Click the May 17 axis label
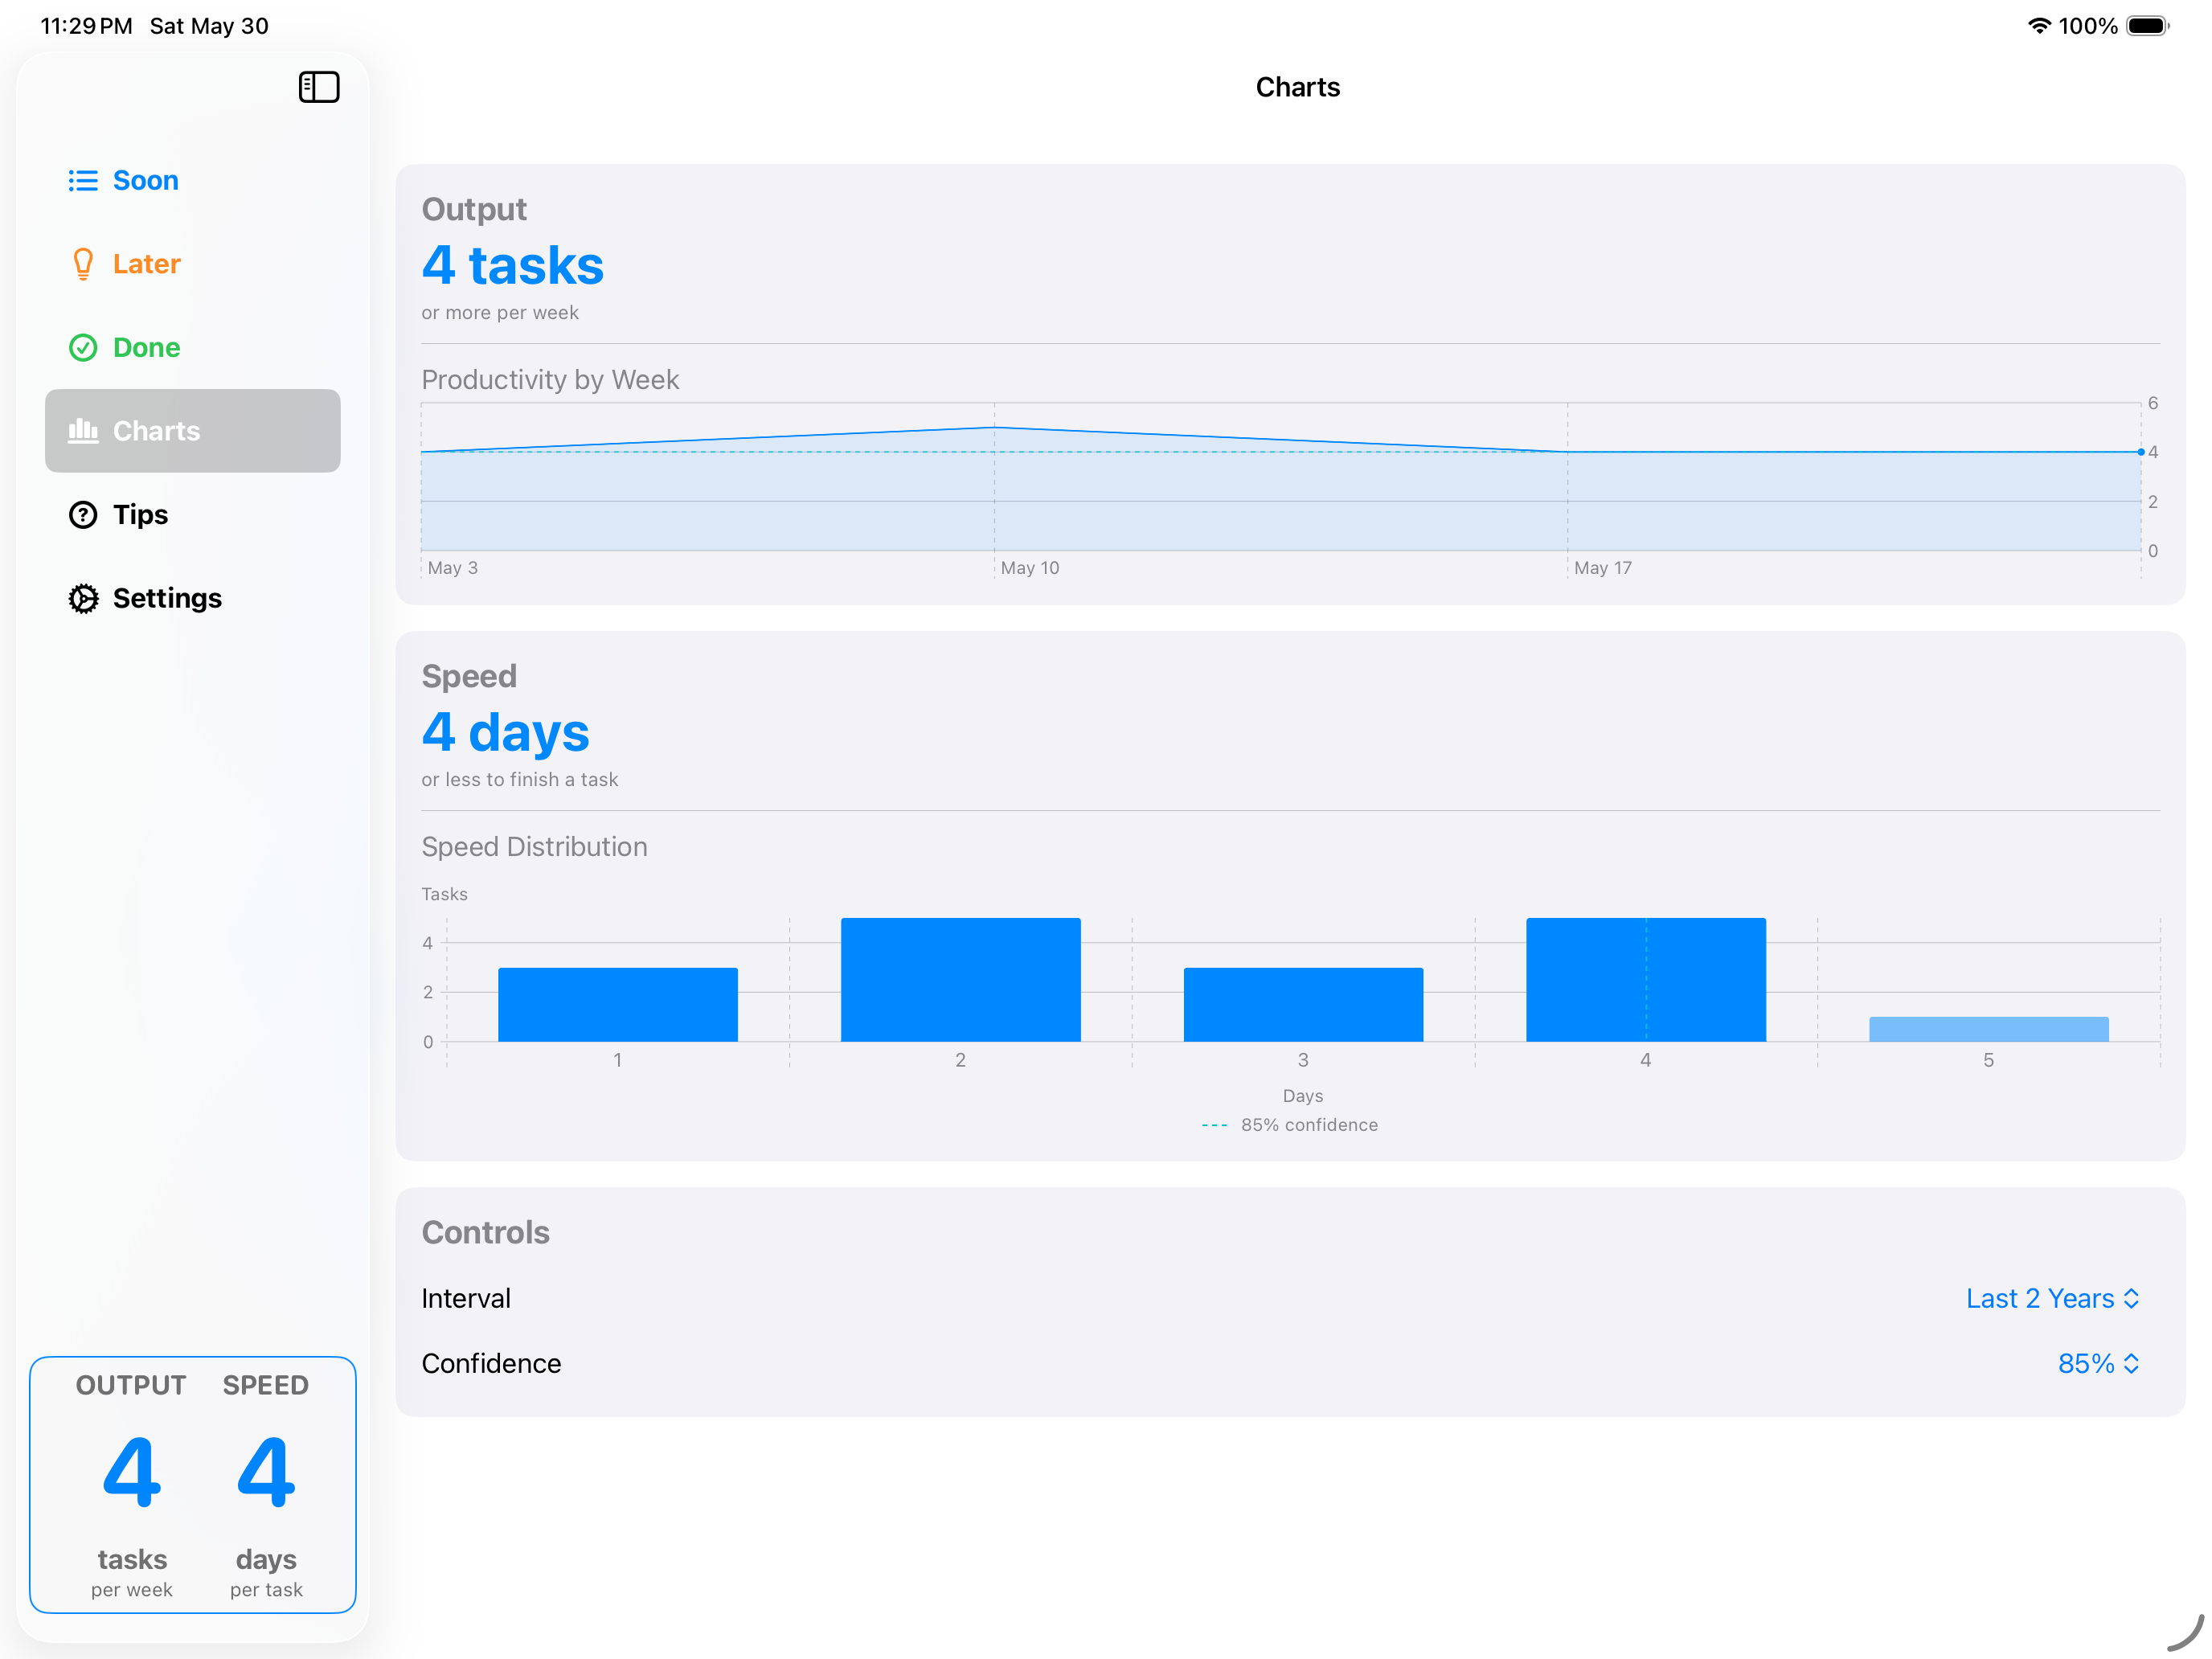Screen dimensions: 2212x1659 (1602, 568)
